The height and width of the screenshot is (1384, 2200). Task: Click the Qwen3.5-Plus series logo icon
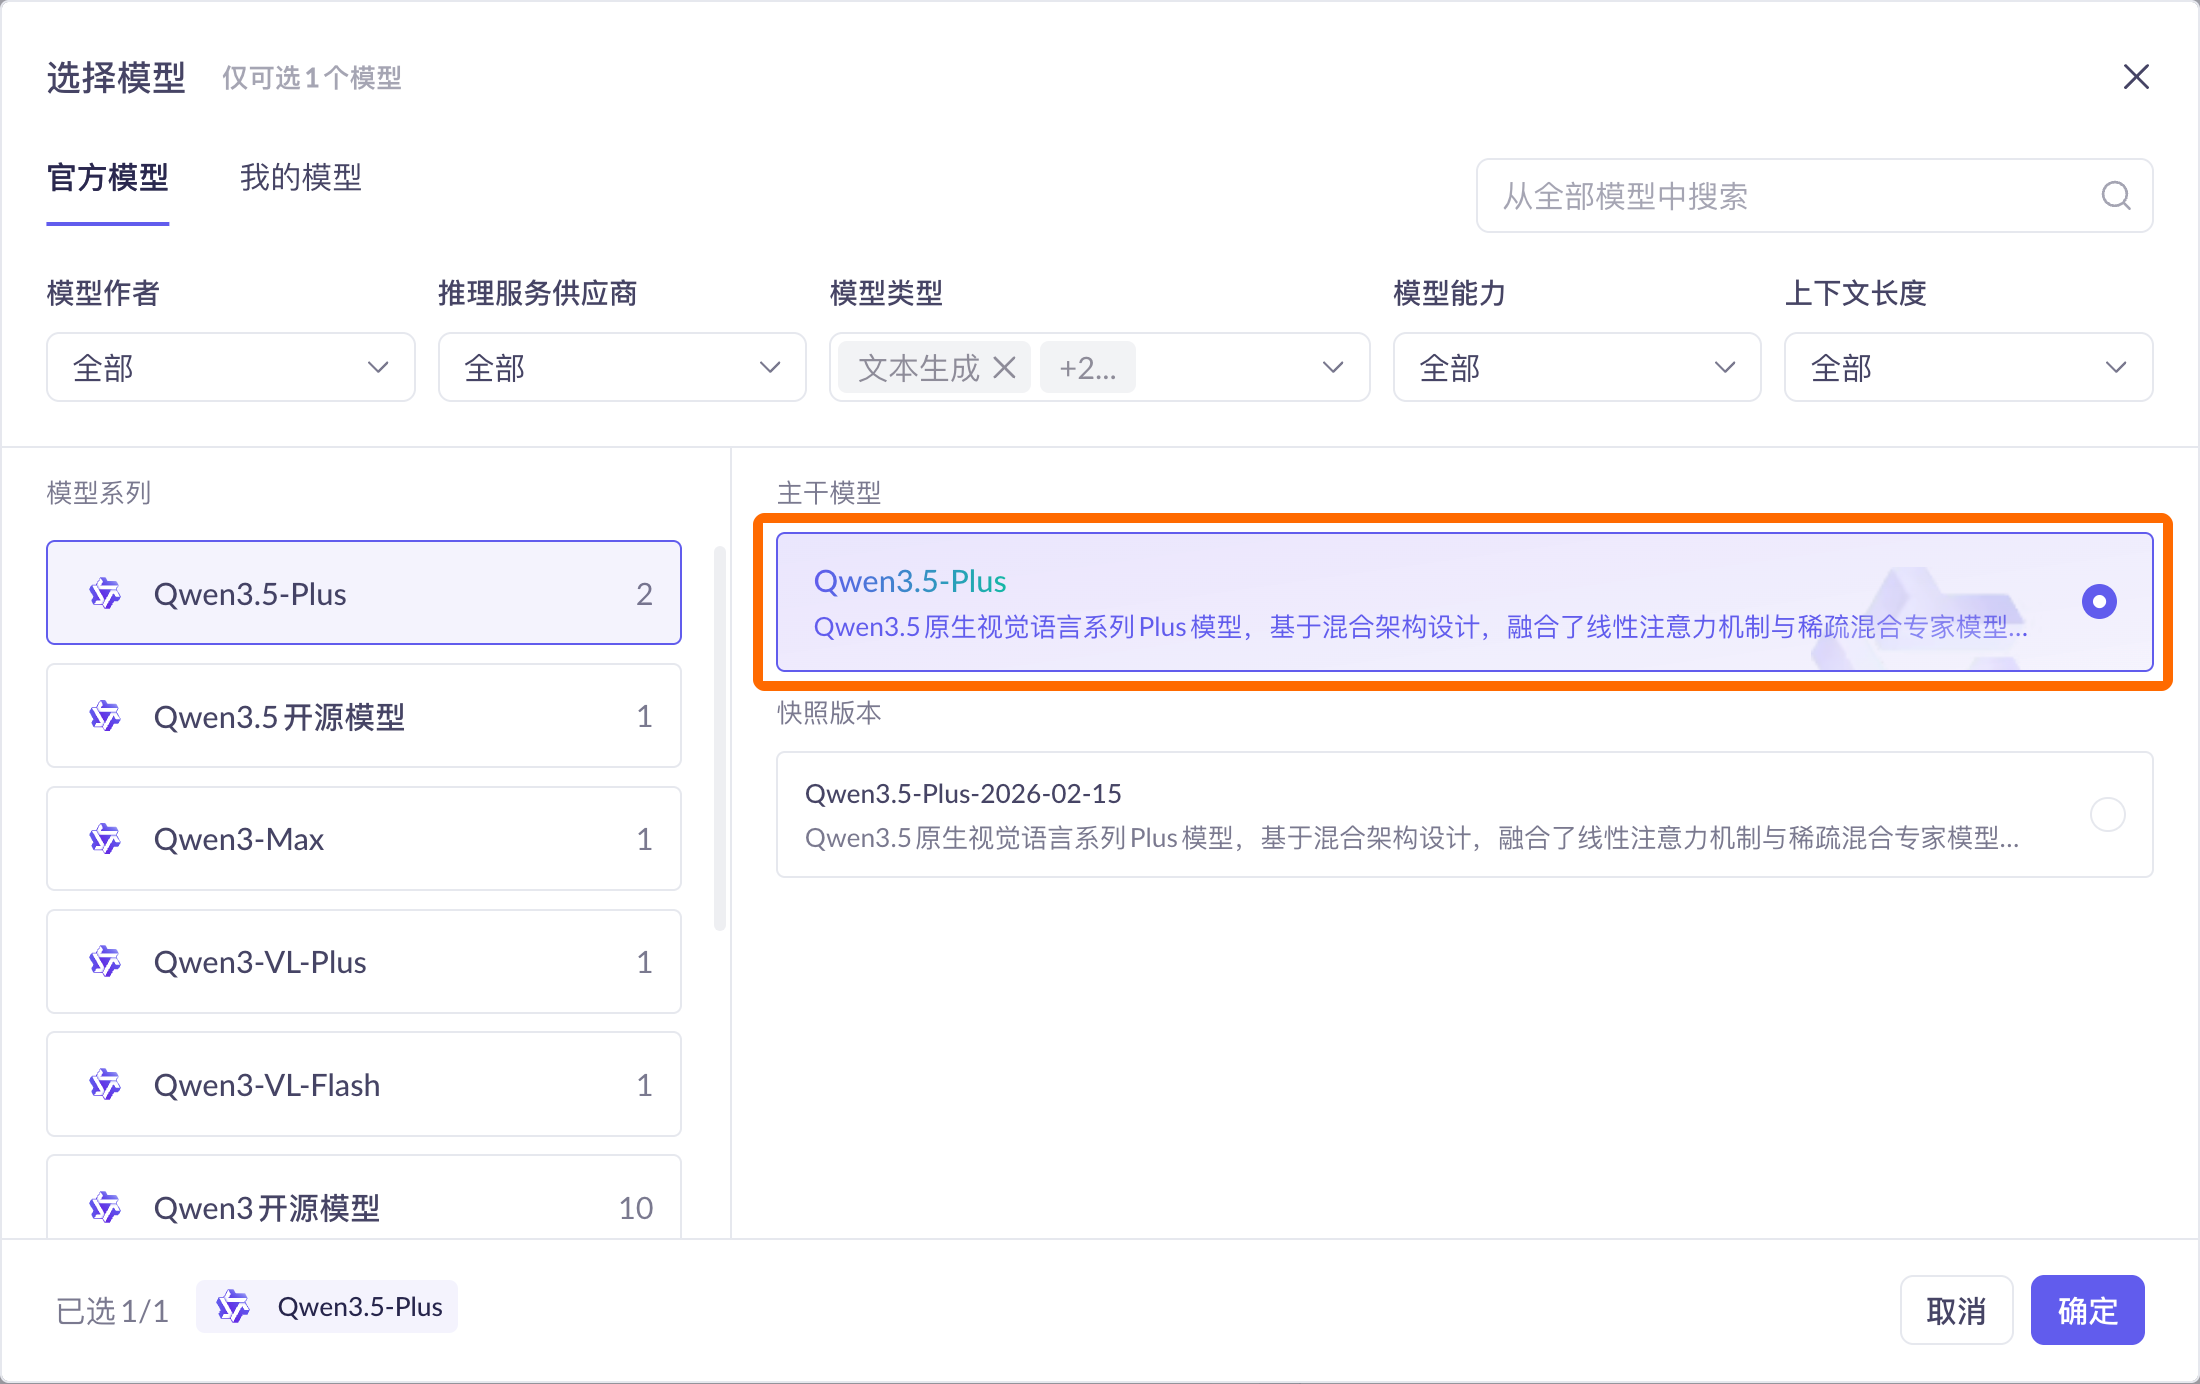[105, 593]
